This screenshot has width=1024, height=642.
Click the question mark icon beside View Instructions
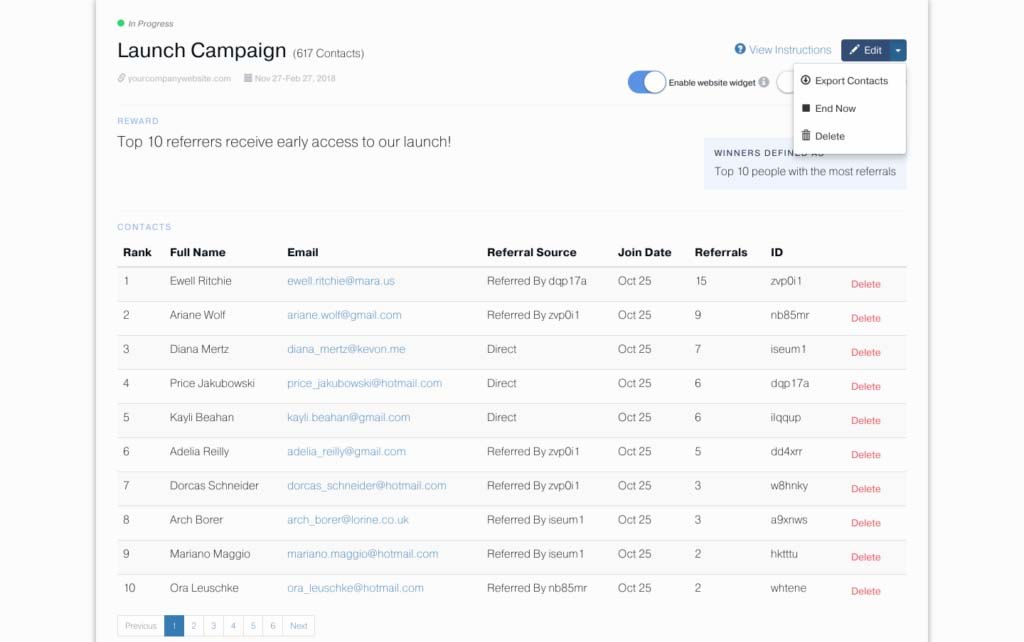[x=741, y=49]
